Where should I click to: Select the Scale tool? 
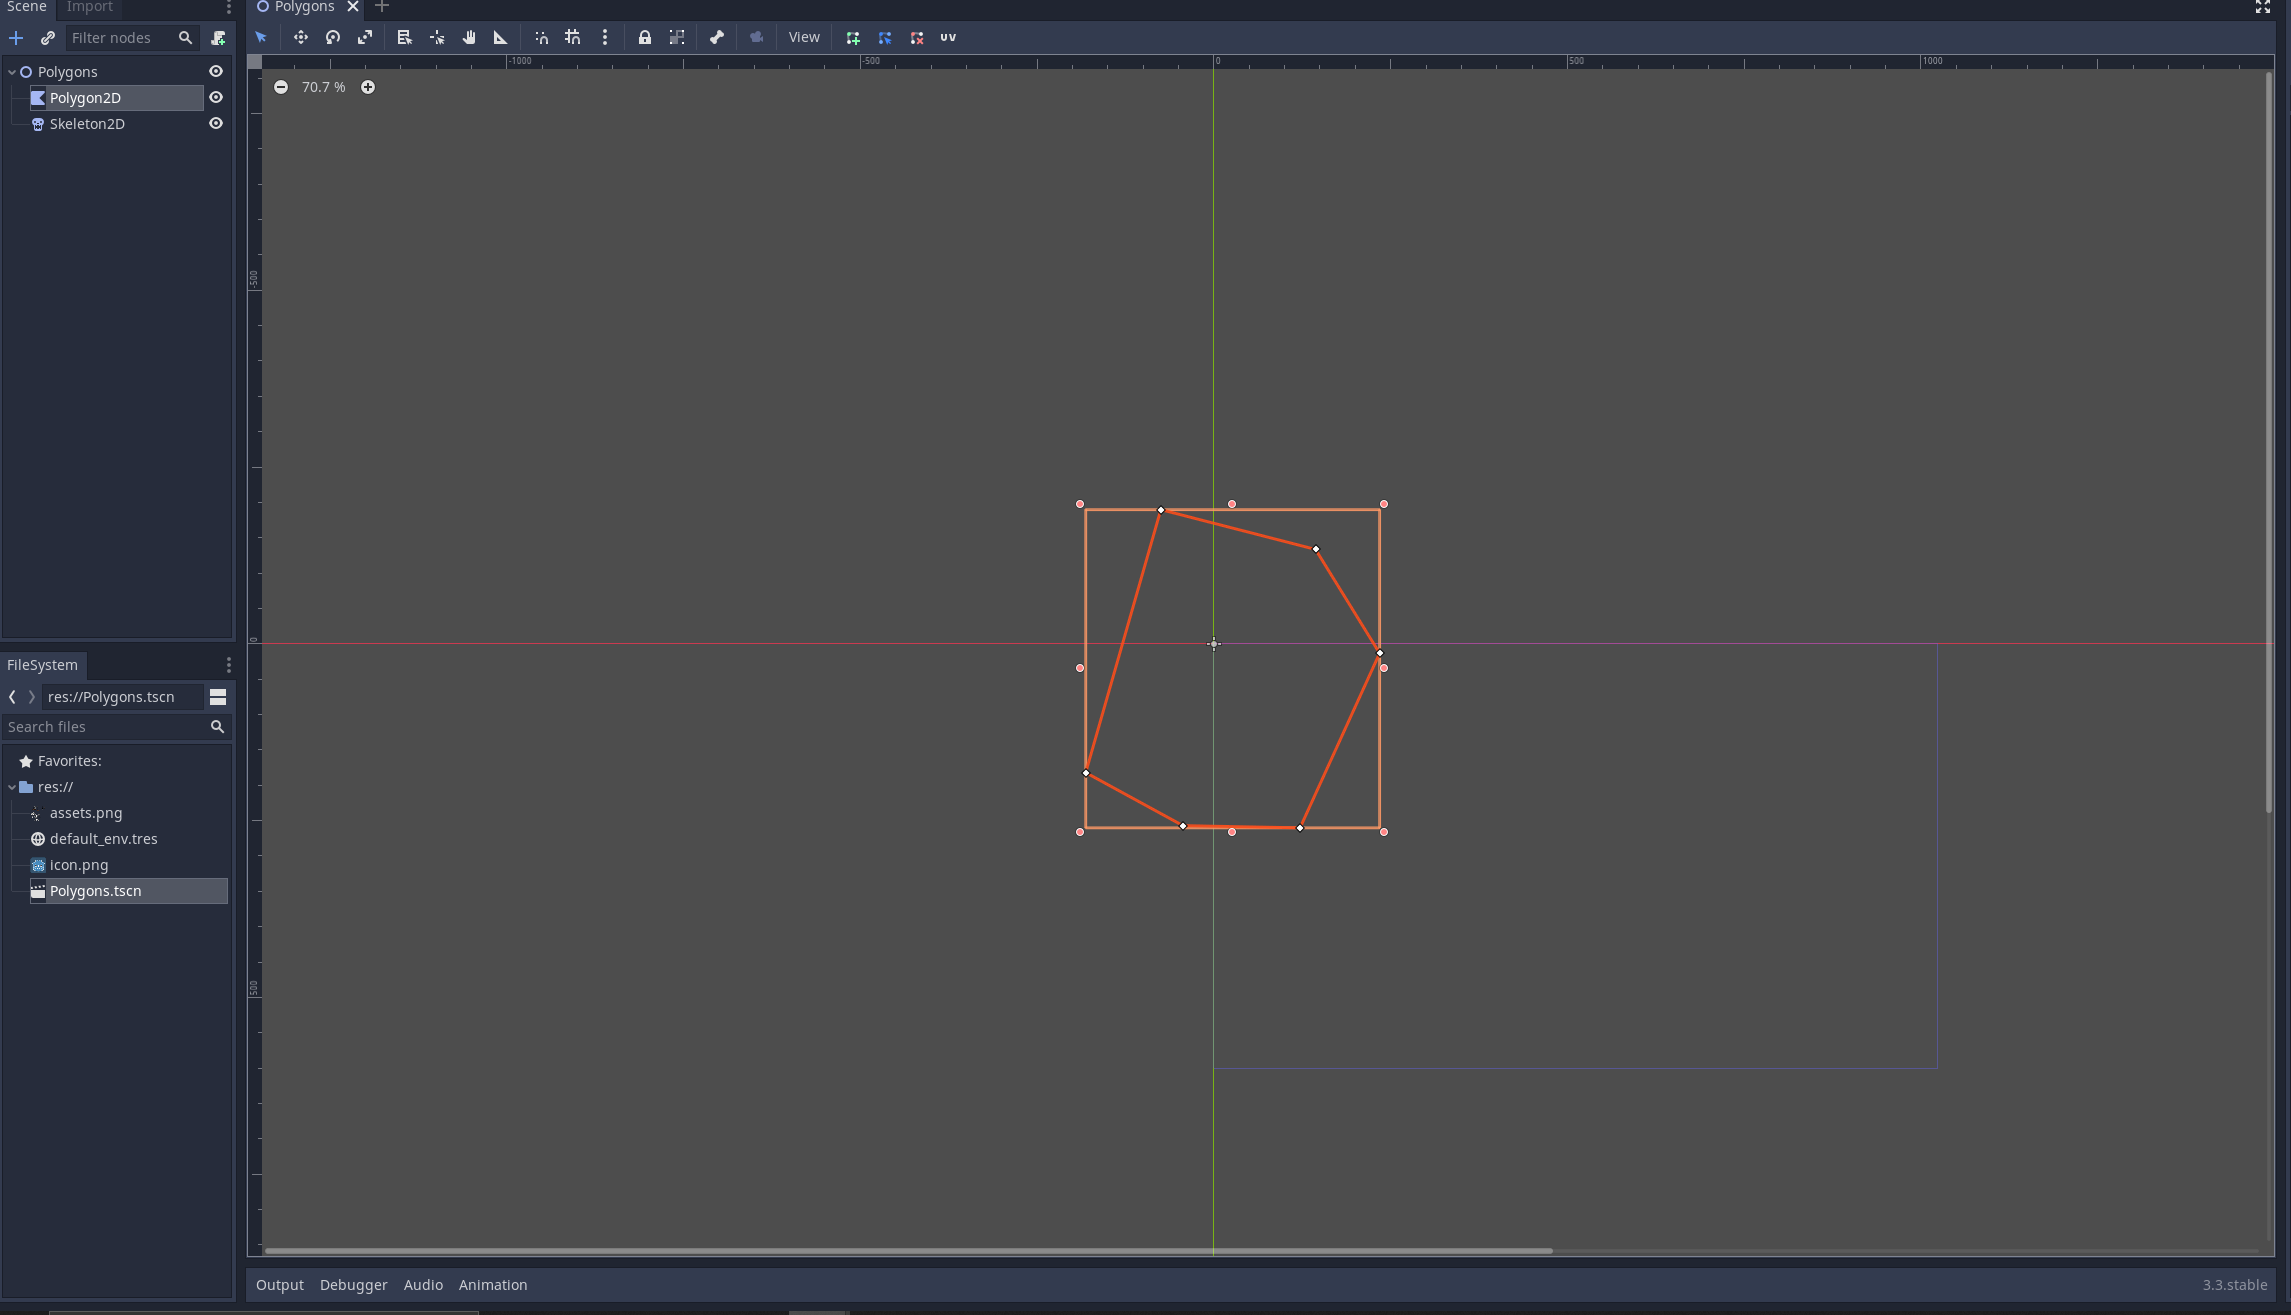[x=365, y=37]
